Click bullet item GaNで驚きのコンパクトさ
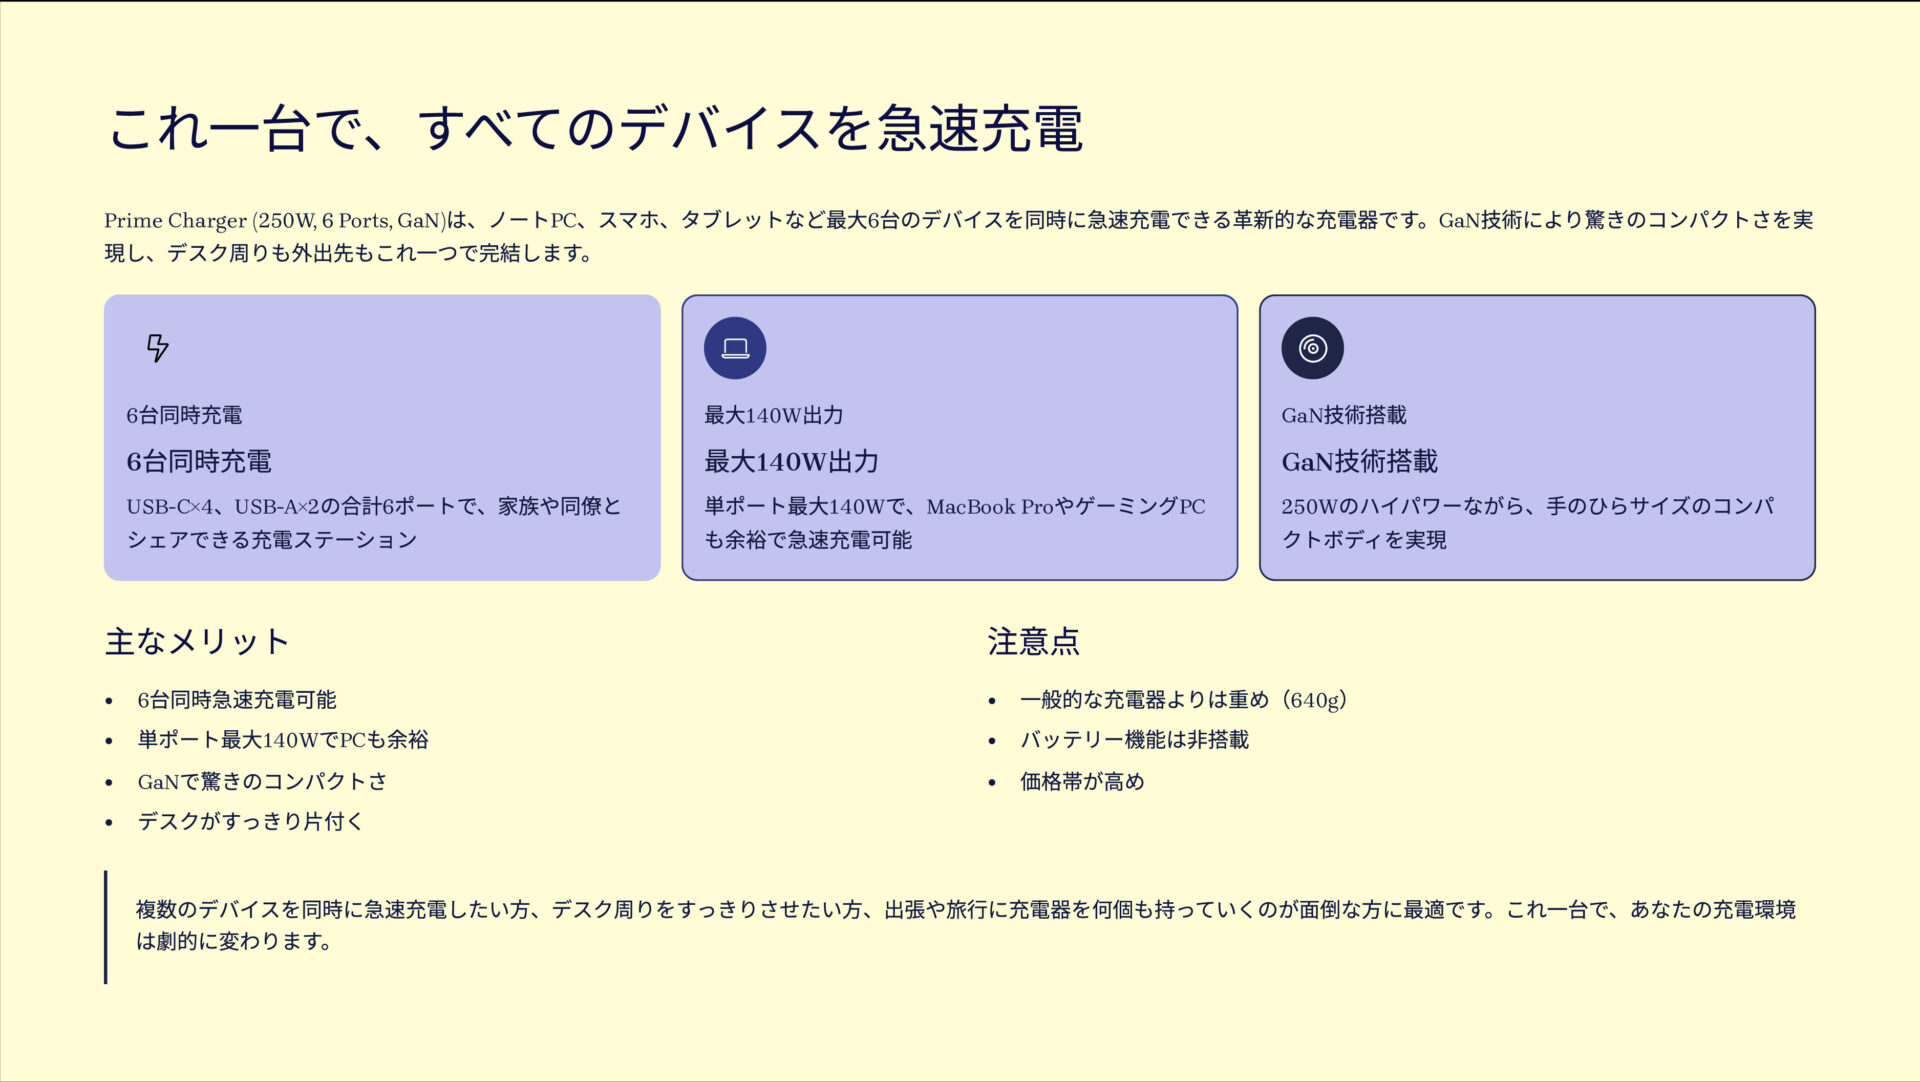 pyautogui.click(x=262, y=781)
